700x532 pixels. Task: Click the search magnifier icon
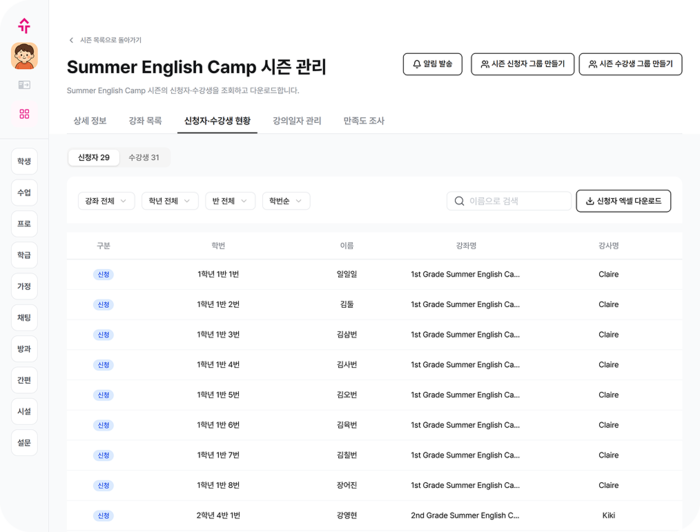point(459,201)
